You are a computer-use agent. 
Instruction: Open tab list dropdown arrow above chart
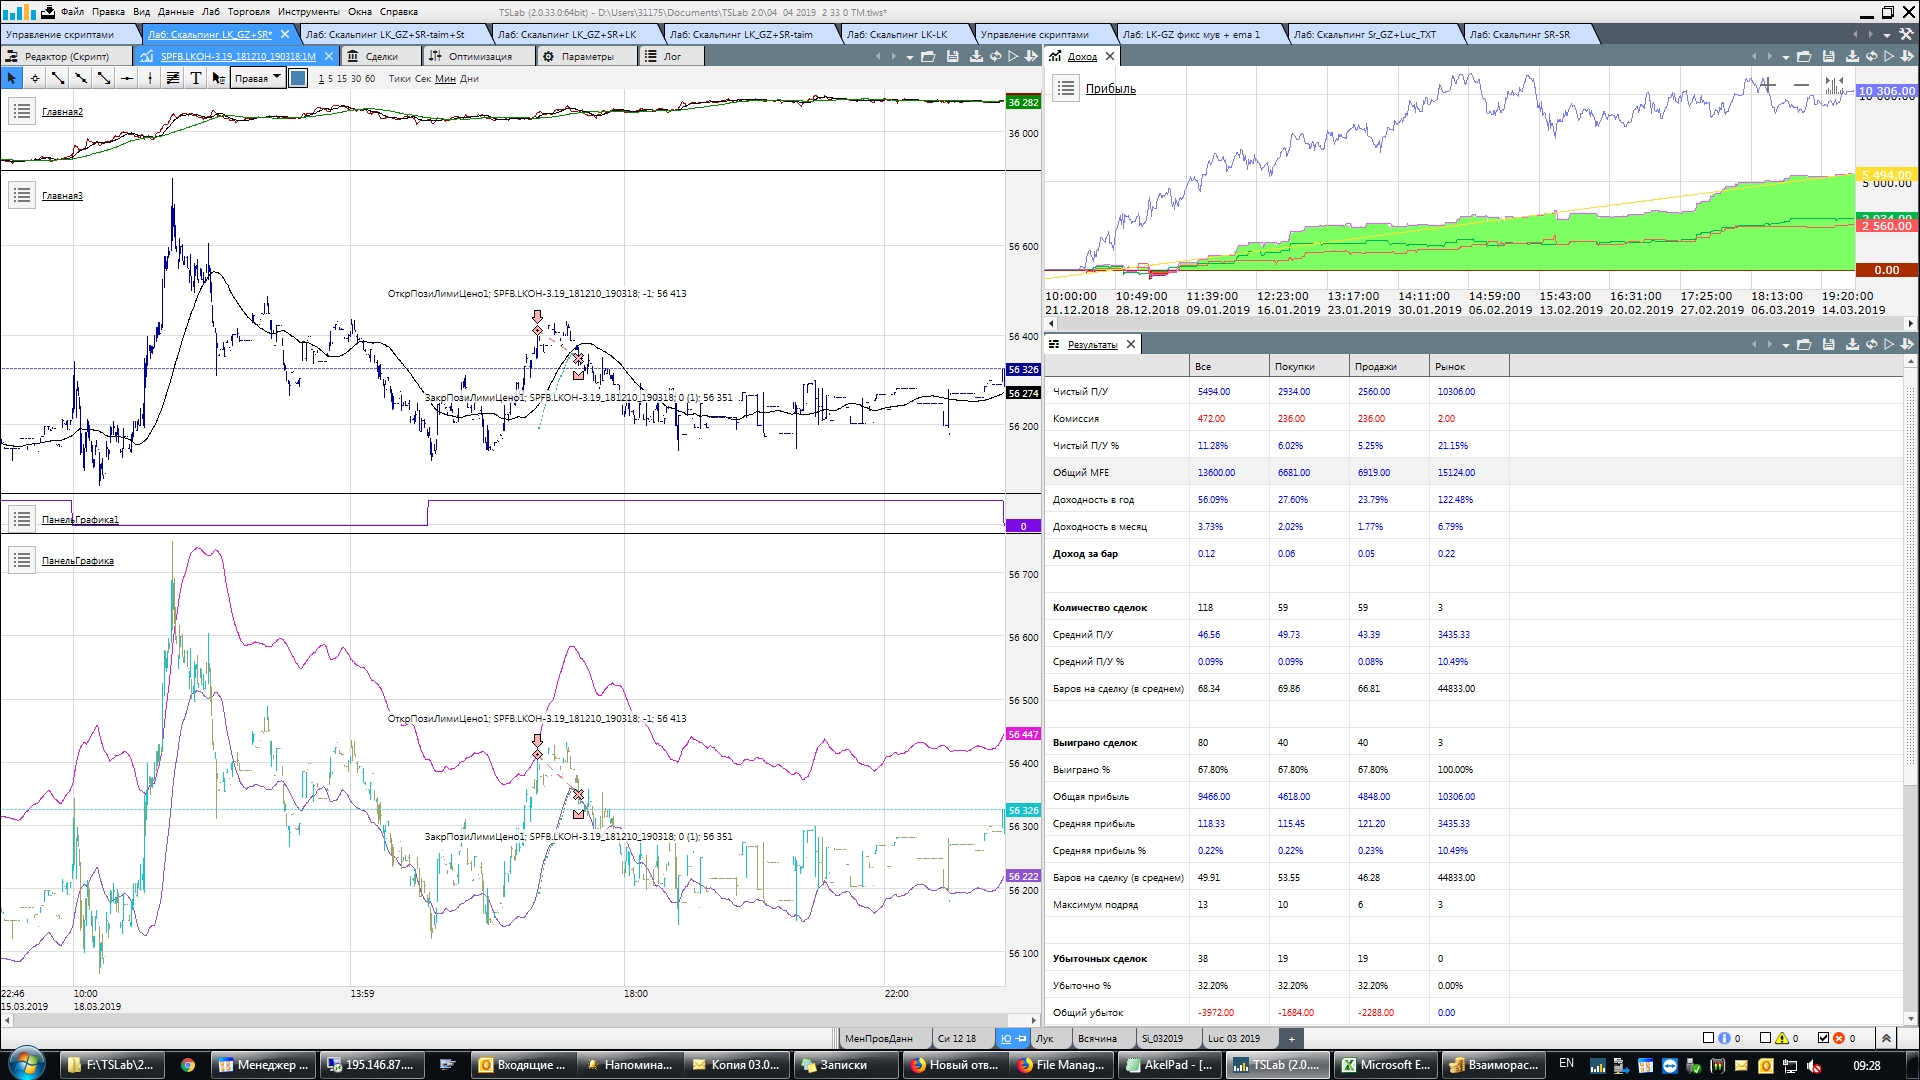tap(910, 57)
